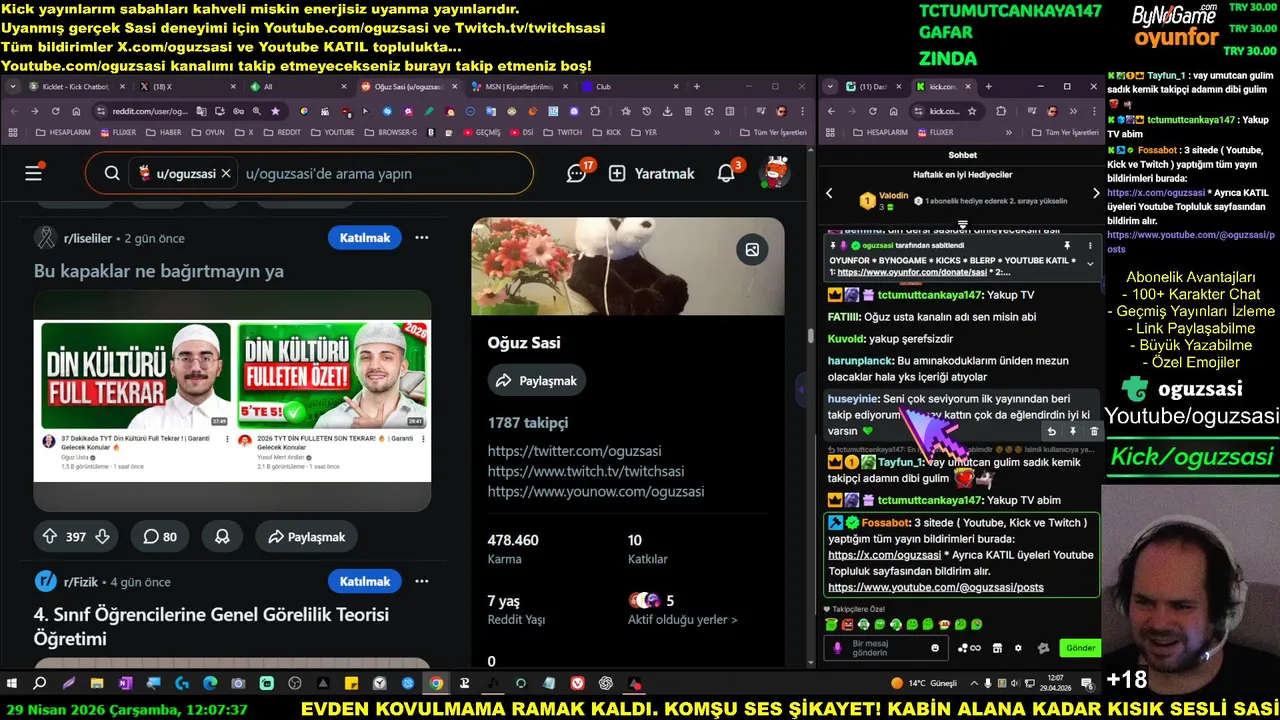This screenshot has width=1280, height=720.
Task: Open tab search dropdown in Kick window
Action: click(x=829, y=87)
